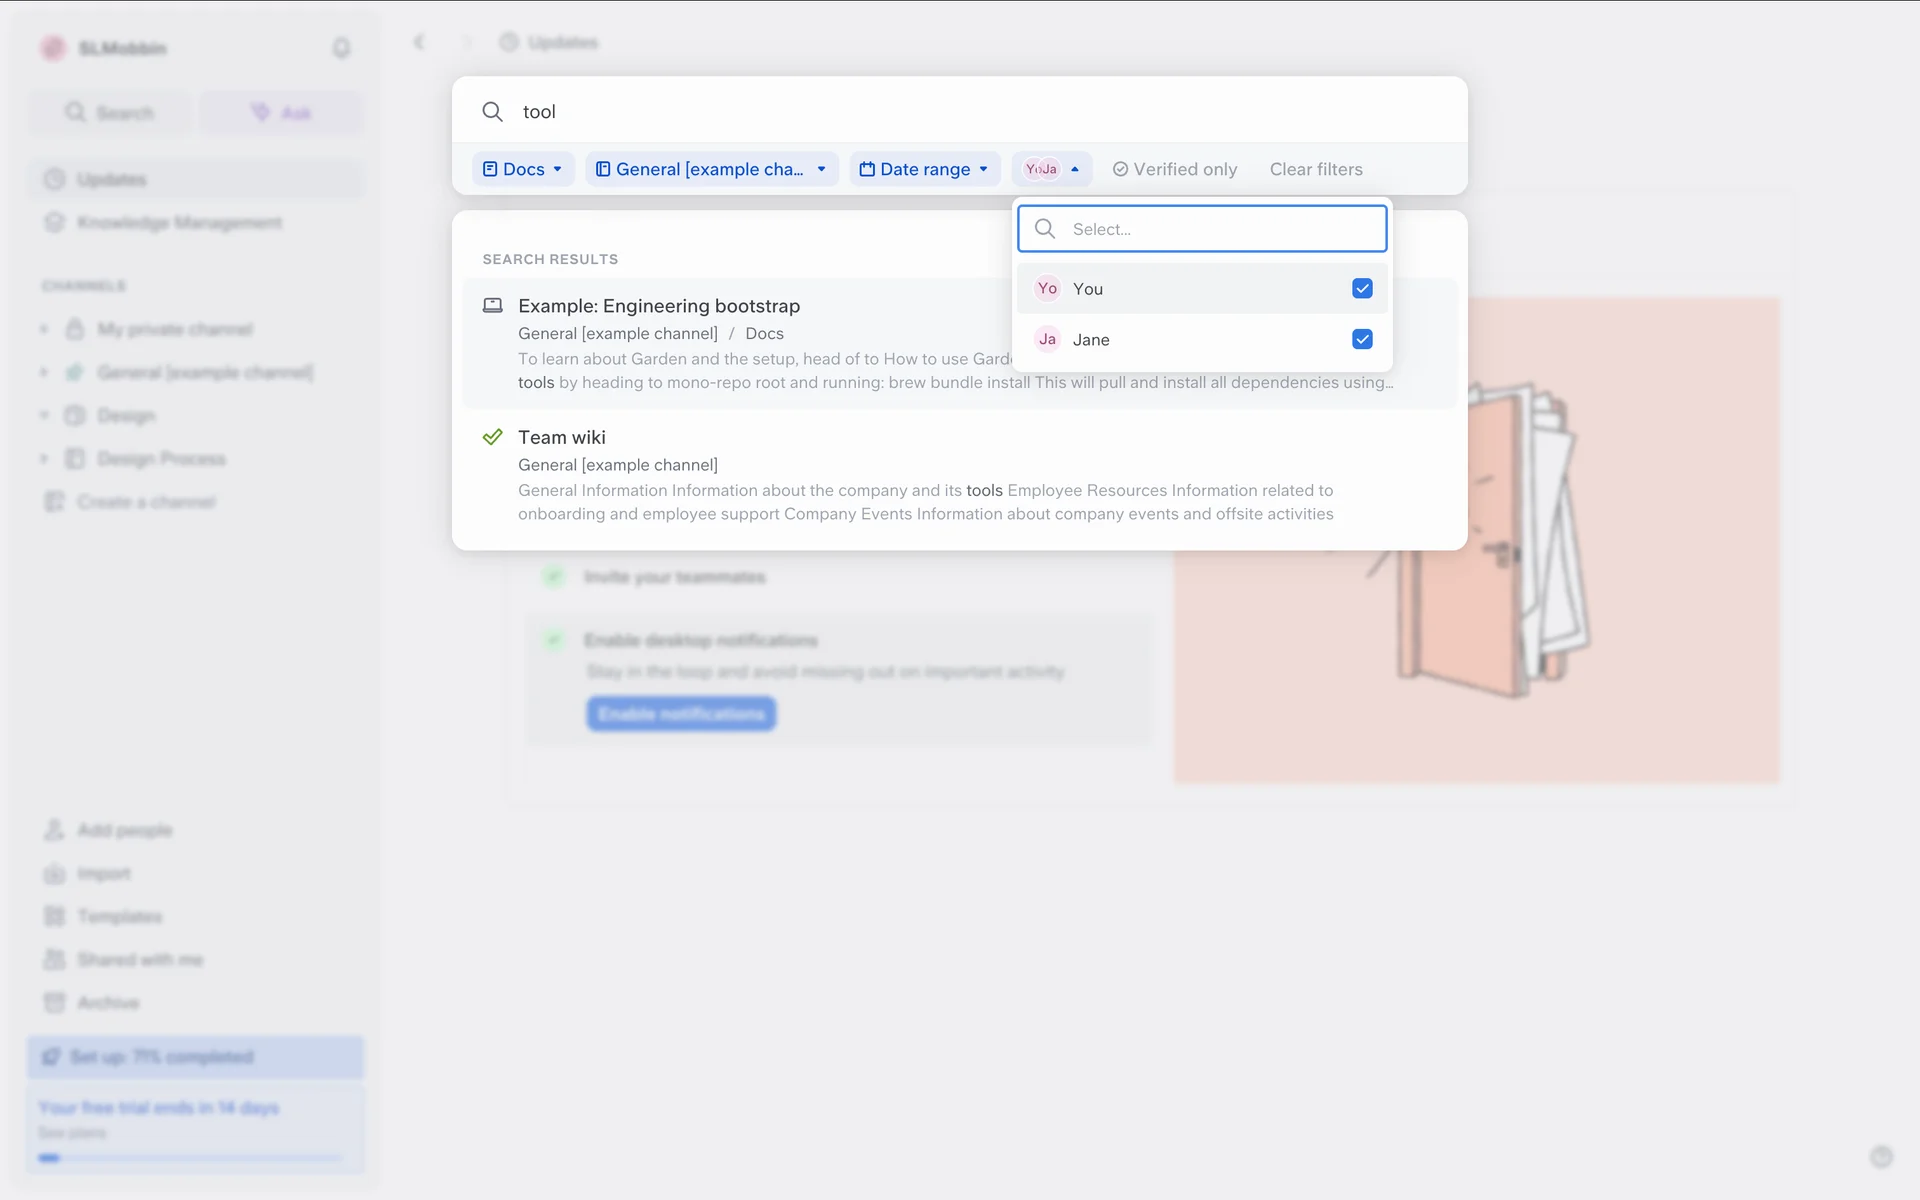Open the General channel filter dropdown
The width and height of the screenshot is (1920, 1200).
click(x=711, y=170)
